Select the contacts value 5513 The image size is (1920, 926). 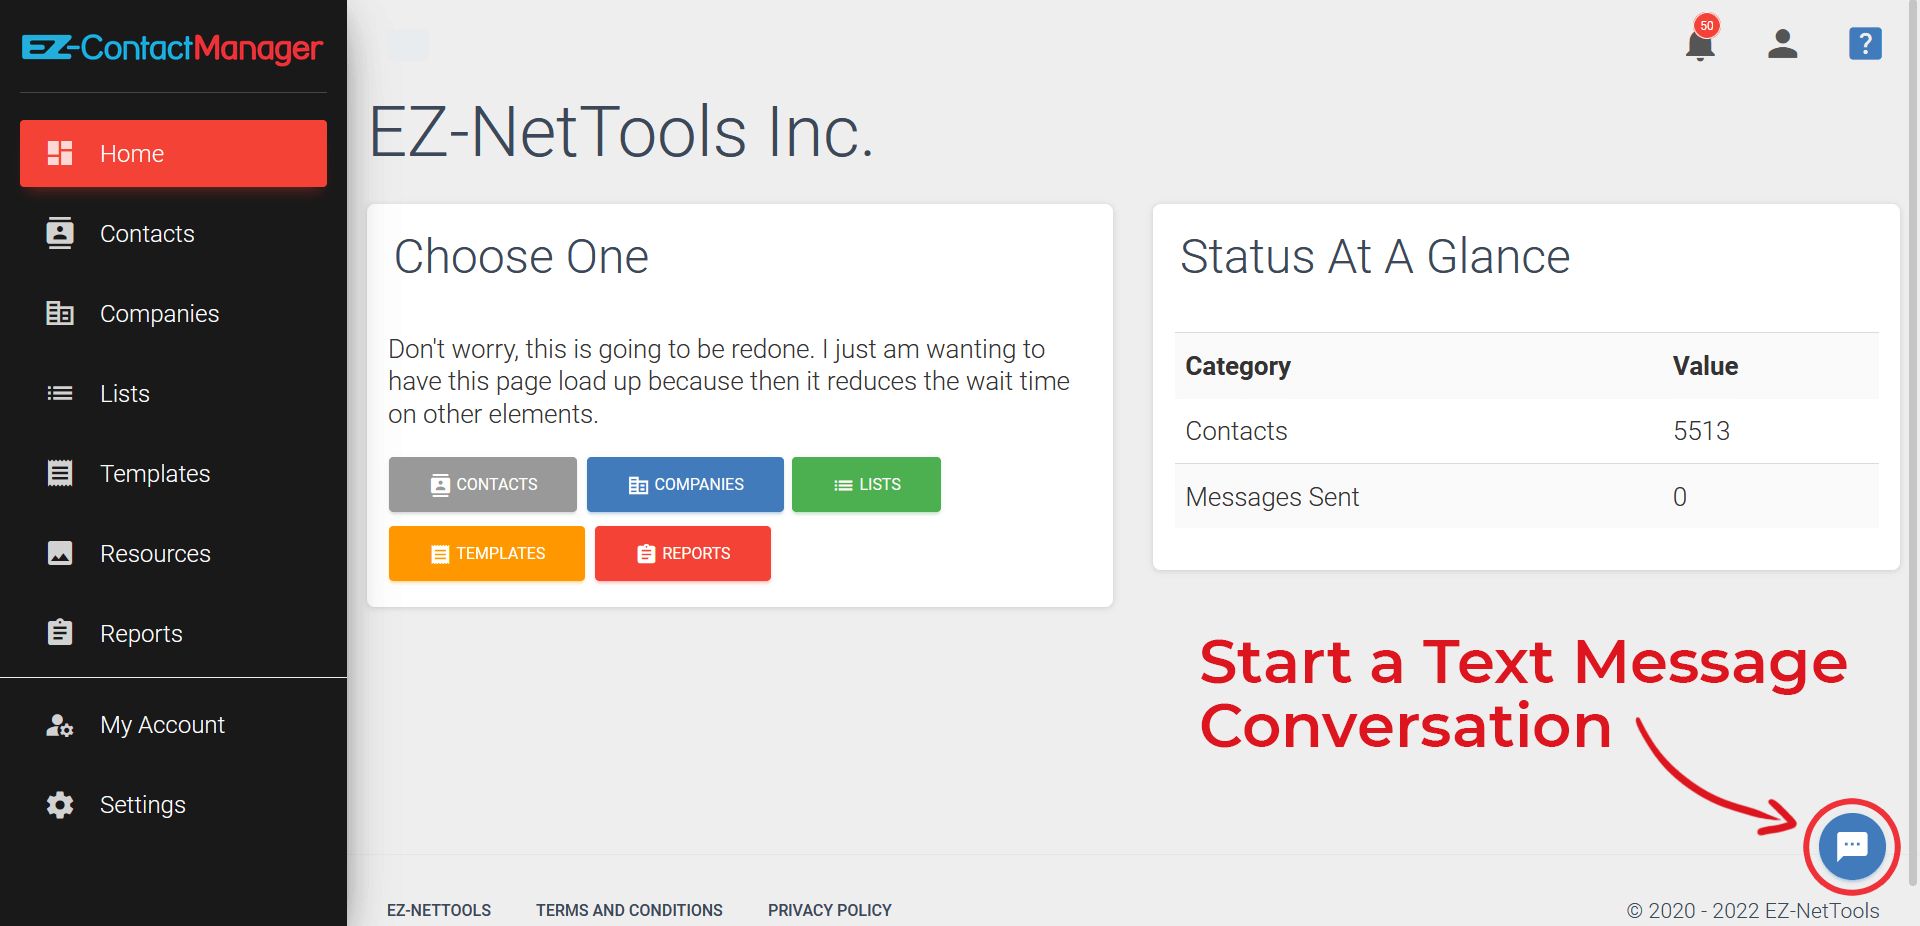click(x=1701, y=431)
